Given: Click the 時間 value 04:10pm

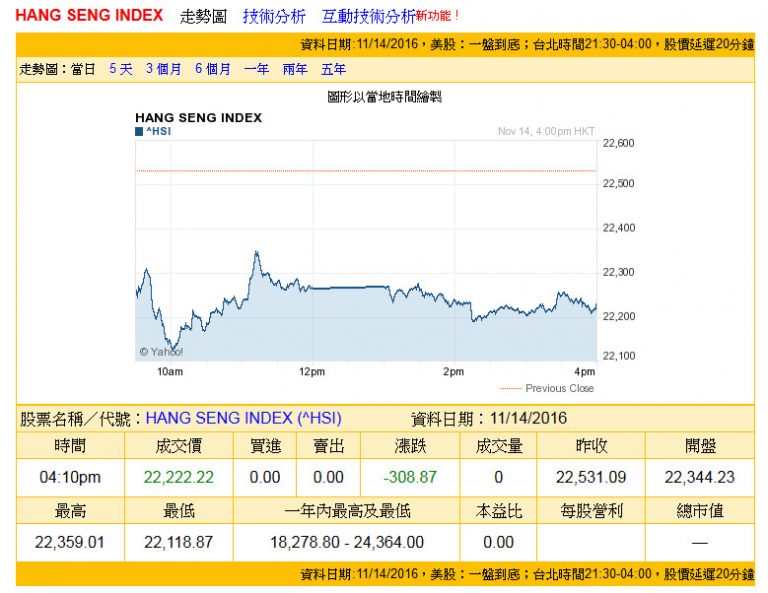Looking at the screenshot, I should tap(70, 477).
